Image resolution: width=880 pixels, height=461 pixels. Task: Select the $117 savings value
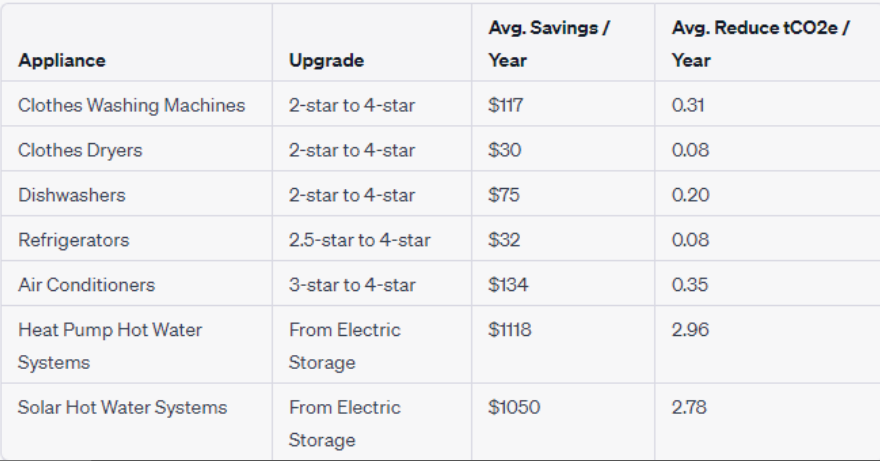[x=506, y=105]
